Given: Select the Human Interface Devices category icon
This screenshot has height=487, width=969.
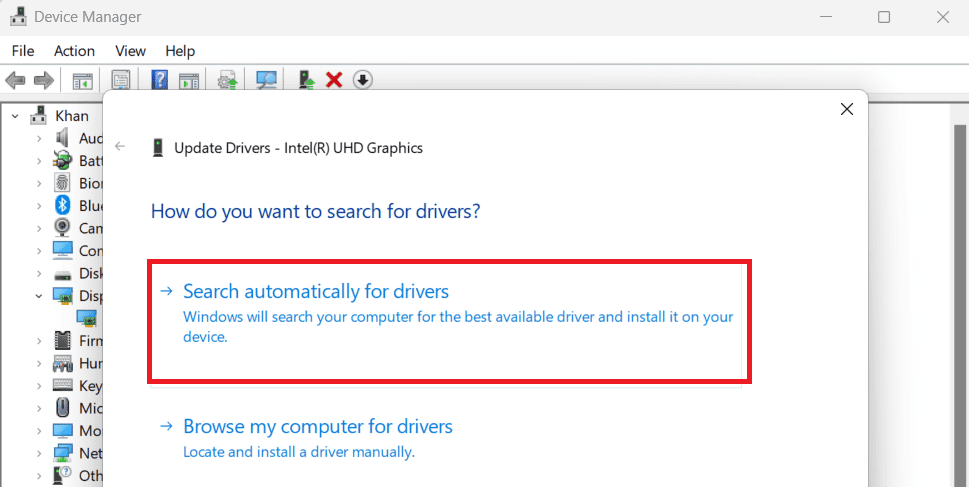Looking at the screenshot, I should 62,363.
